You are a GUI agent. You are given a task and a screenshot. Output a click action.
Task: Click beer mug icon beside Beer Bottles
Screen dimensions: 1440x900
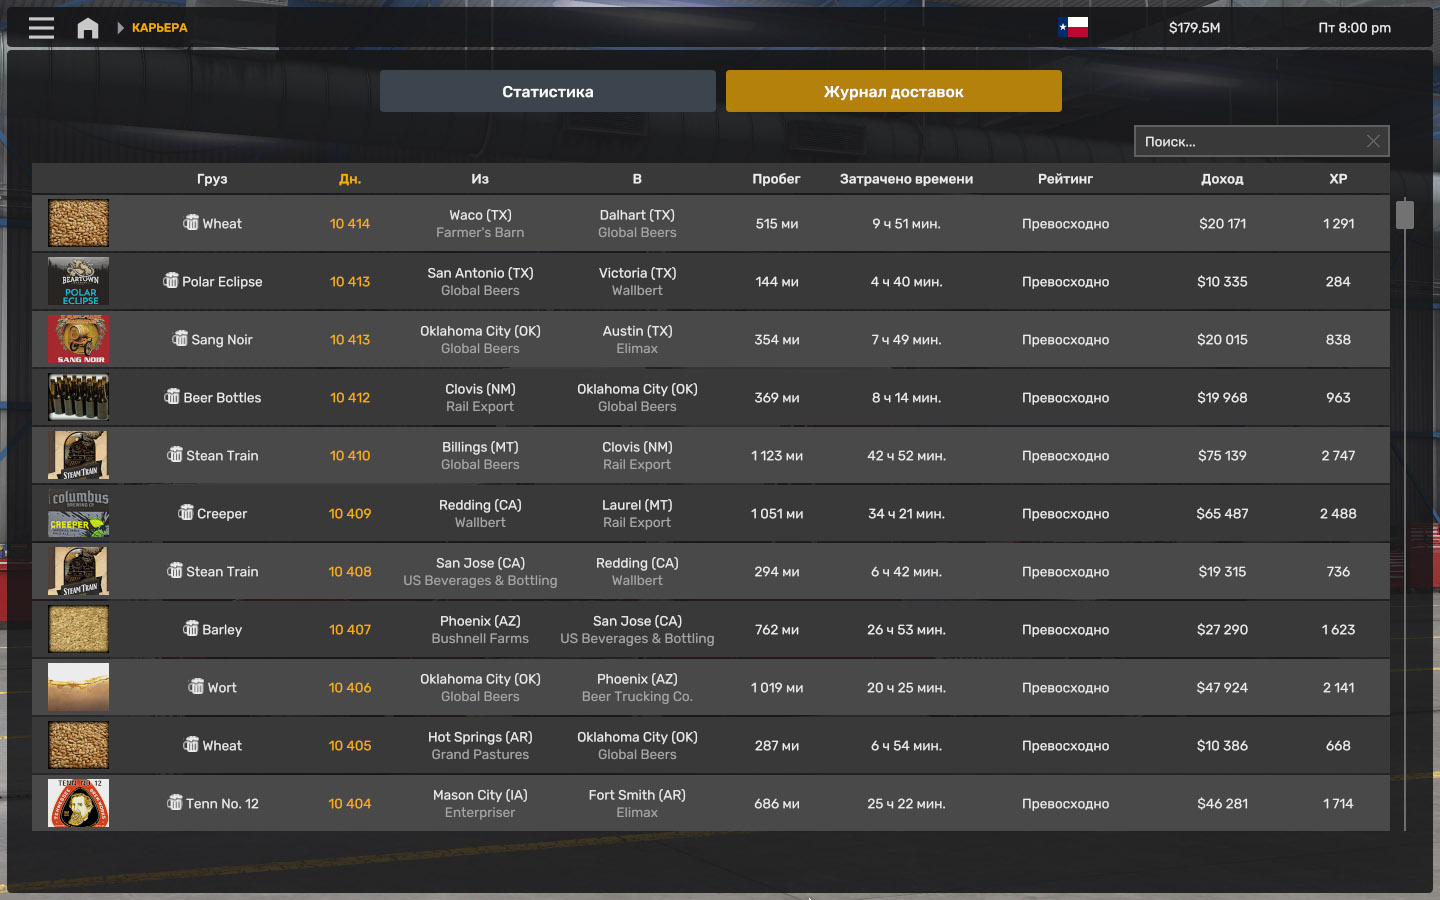pyautogui.click(x=172, y=397)
